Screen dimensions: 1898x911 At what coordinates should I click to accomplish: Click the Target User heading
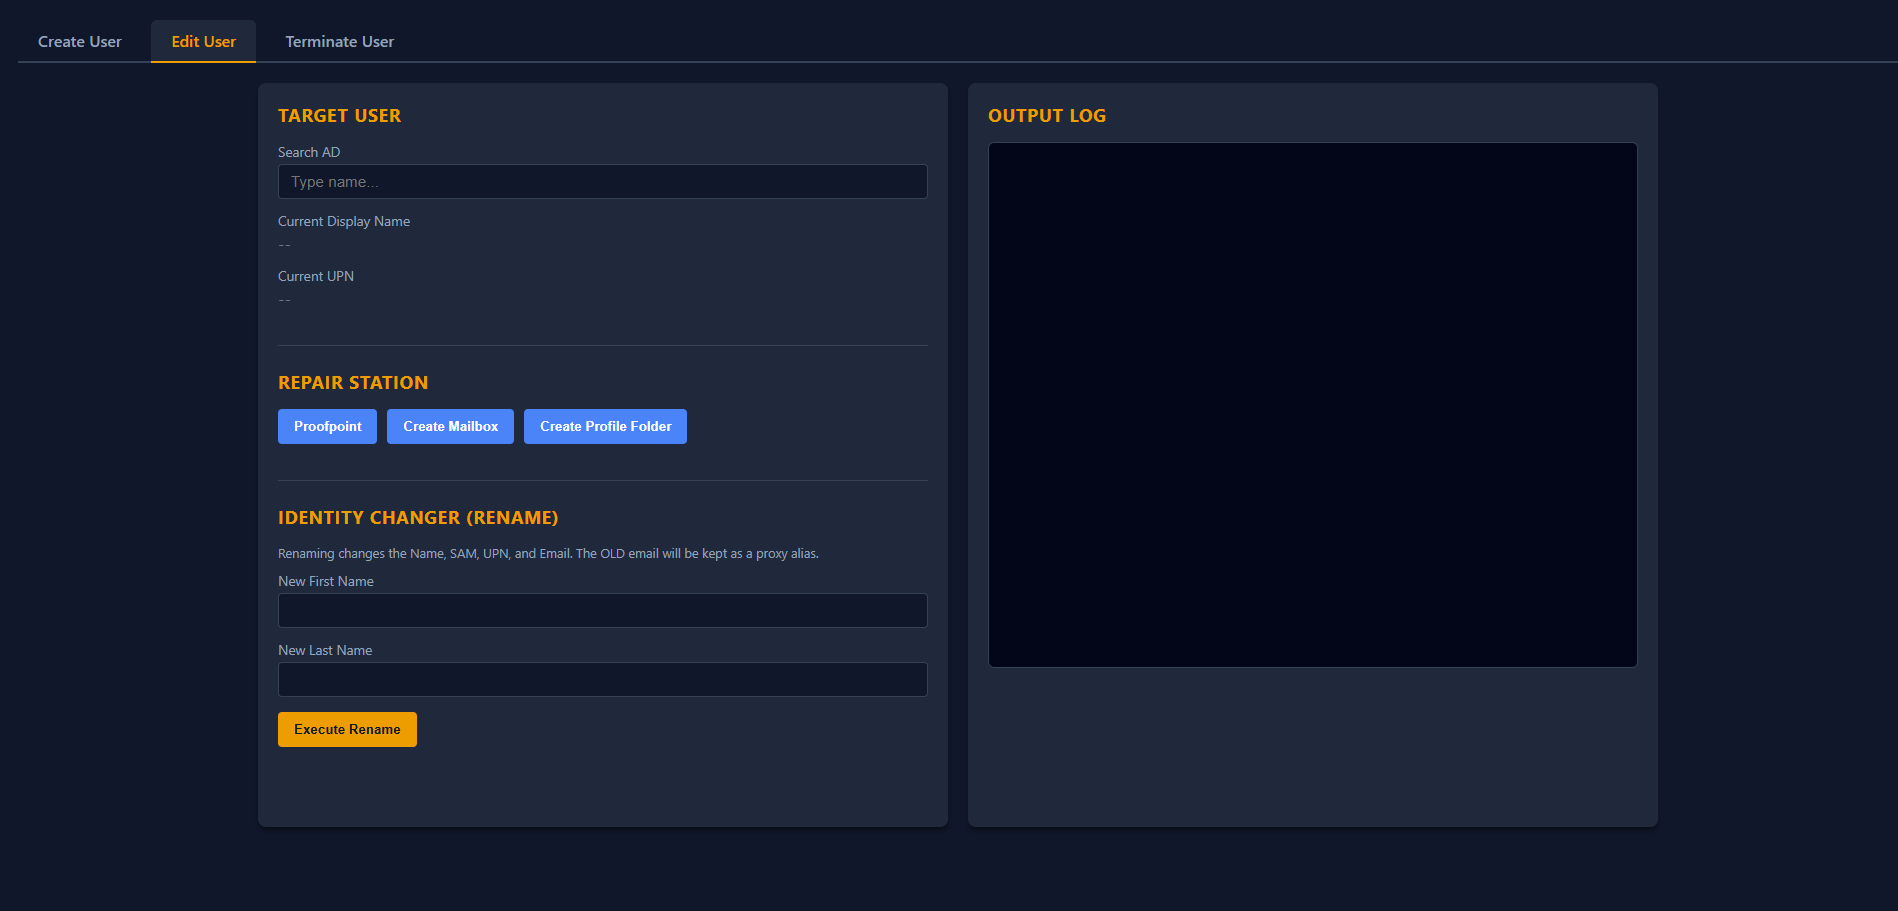coord(339,116)
